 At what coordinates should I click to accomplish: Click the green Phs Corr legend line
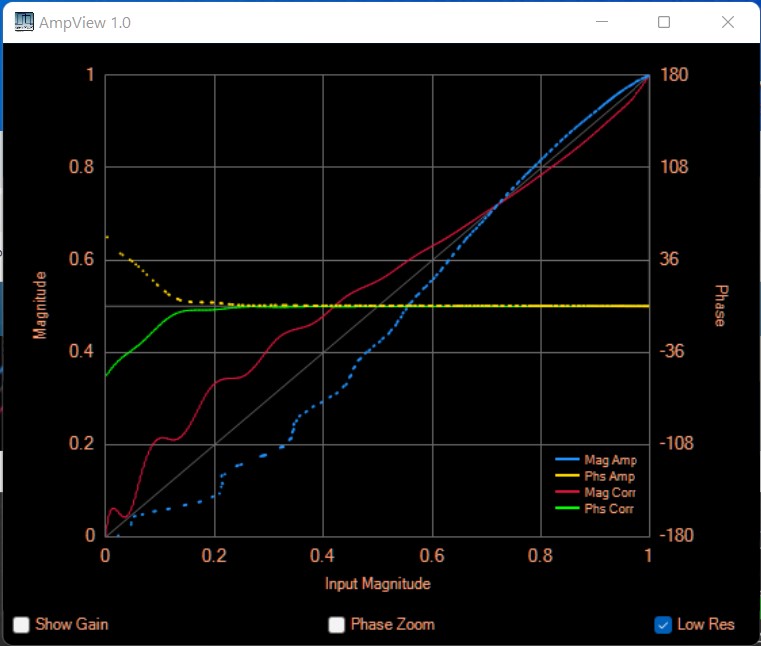pyautogui.click(x=567, y=509)
